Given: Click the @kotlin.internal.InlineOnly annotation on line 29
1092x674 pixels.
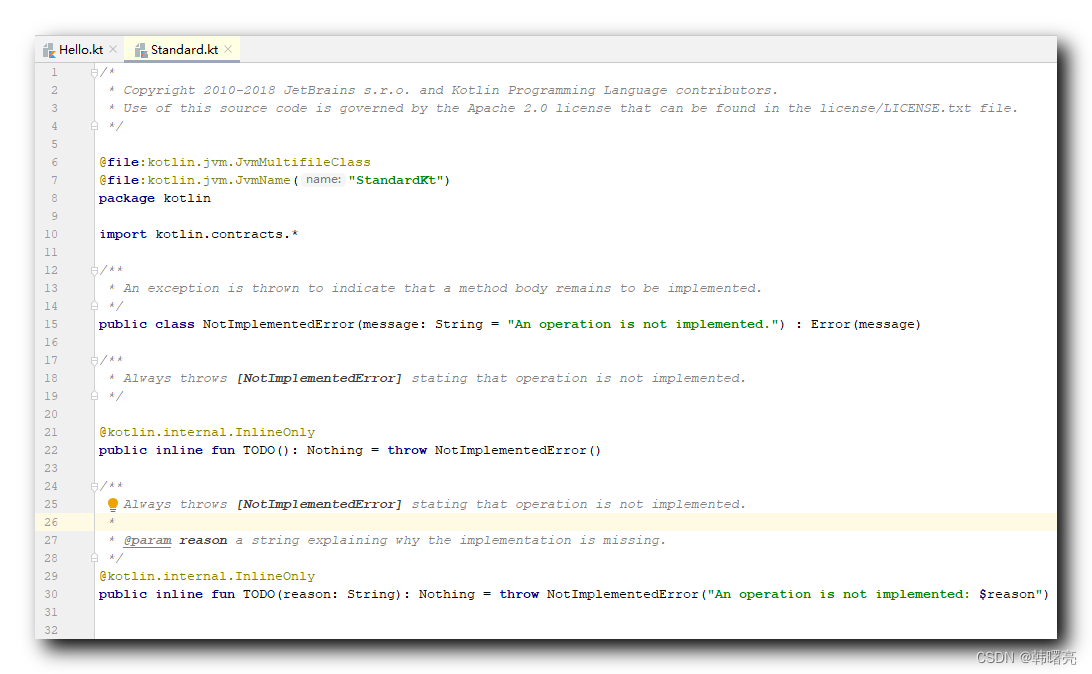Looking at the screenshot, I should pos(207,577).
